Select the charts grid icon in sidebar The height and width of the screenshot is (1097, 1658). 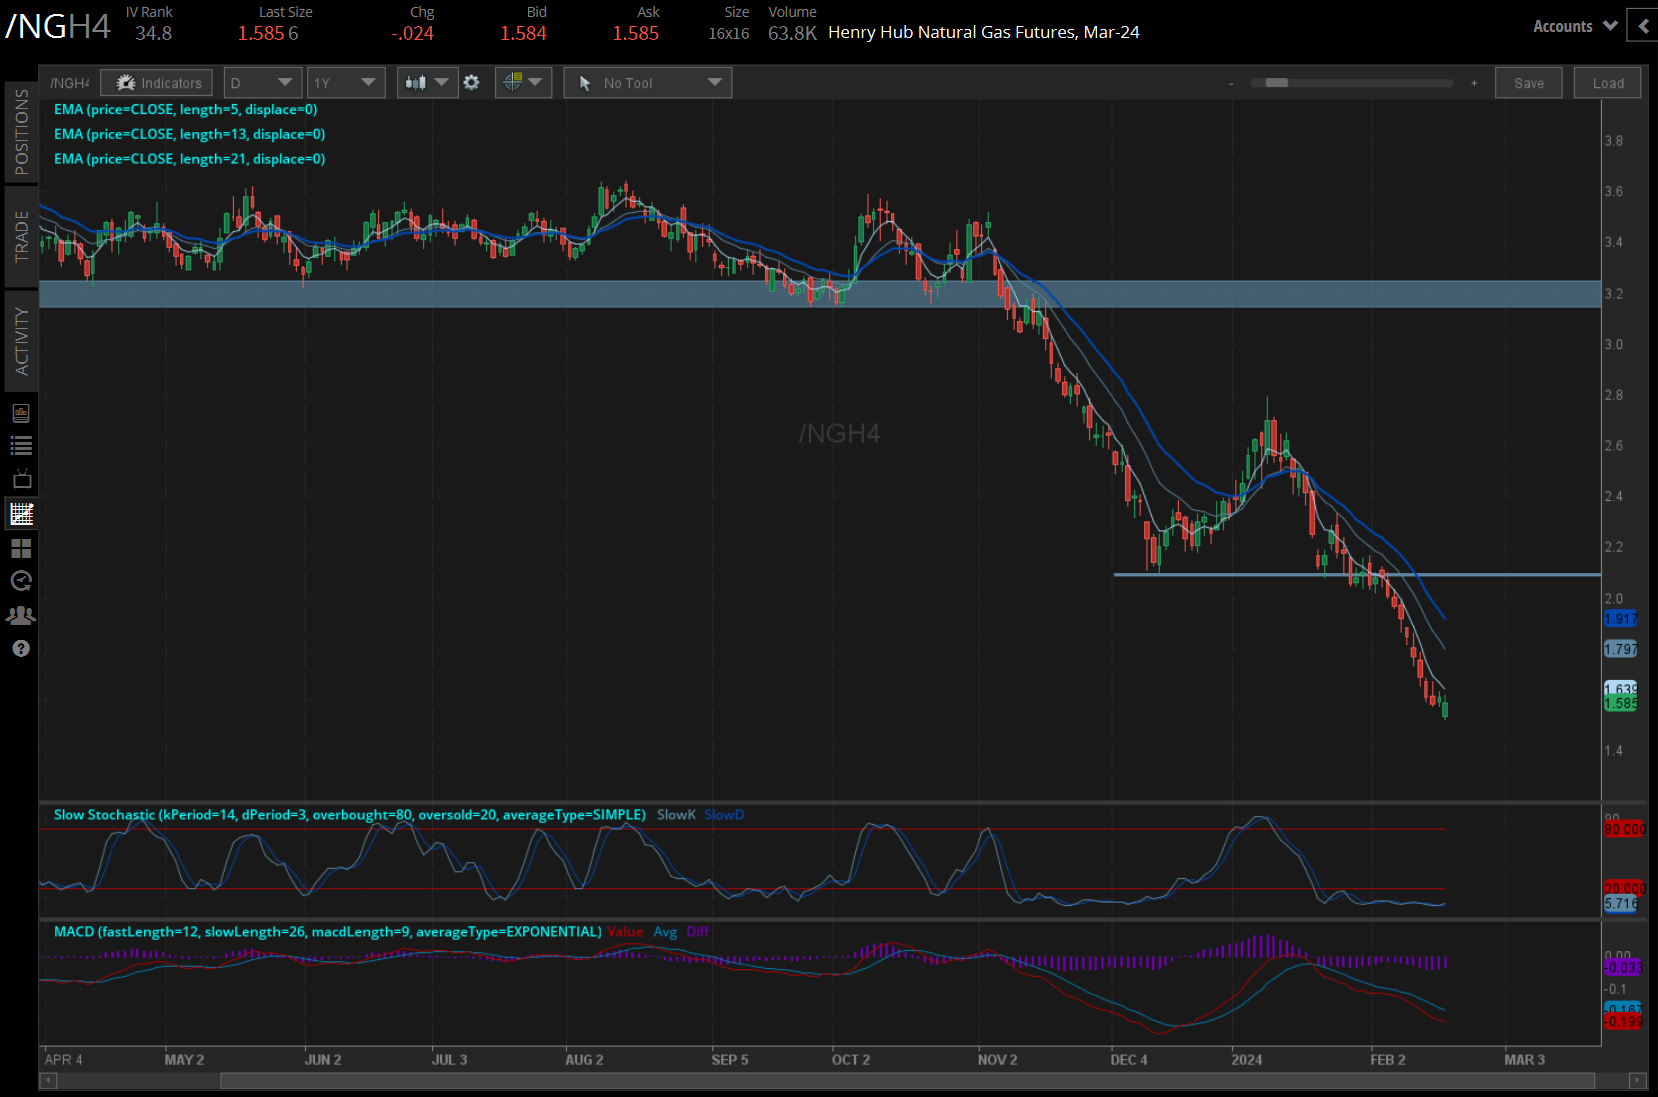(x=21, y=514)
